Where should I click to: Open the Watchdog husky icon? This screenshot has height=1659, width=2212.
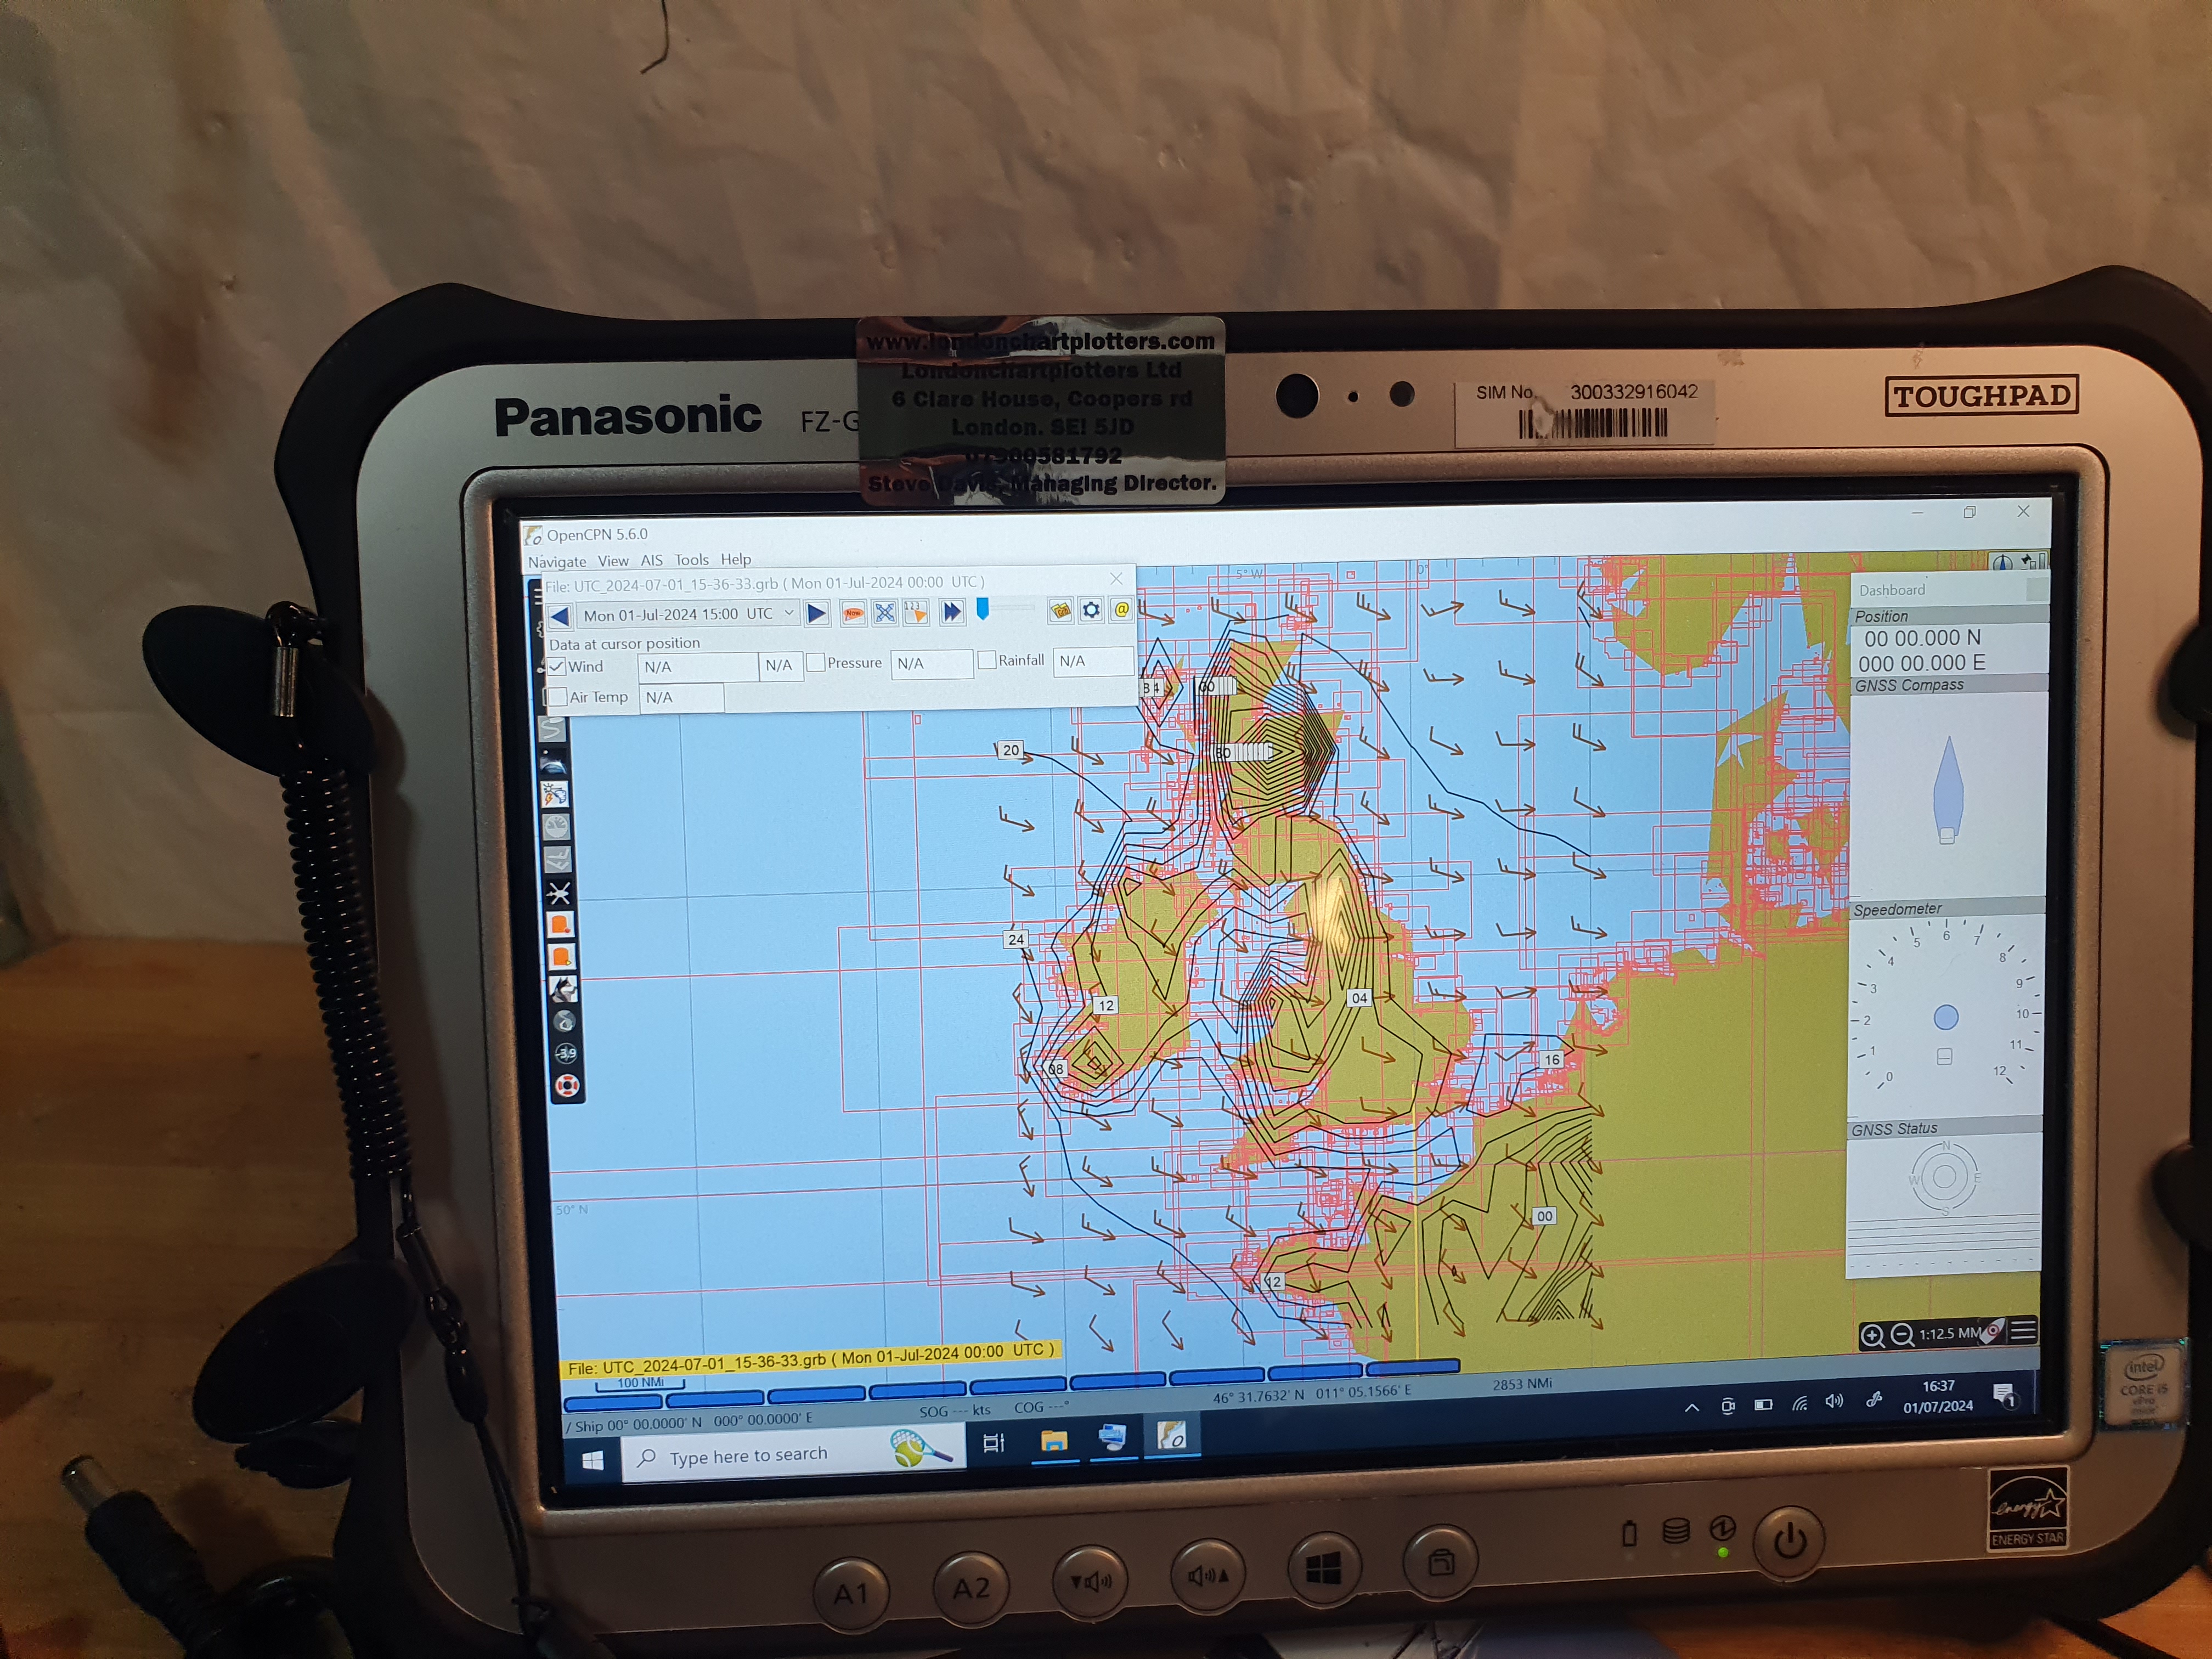point(563,989)
